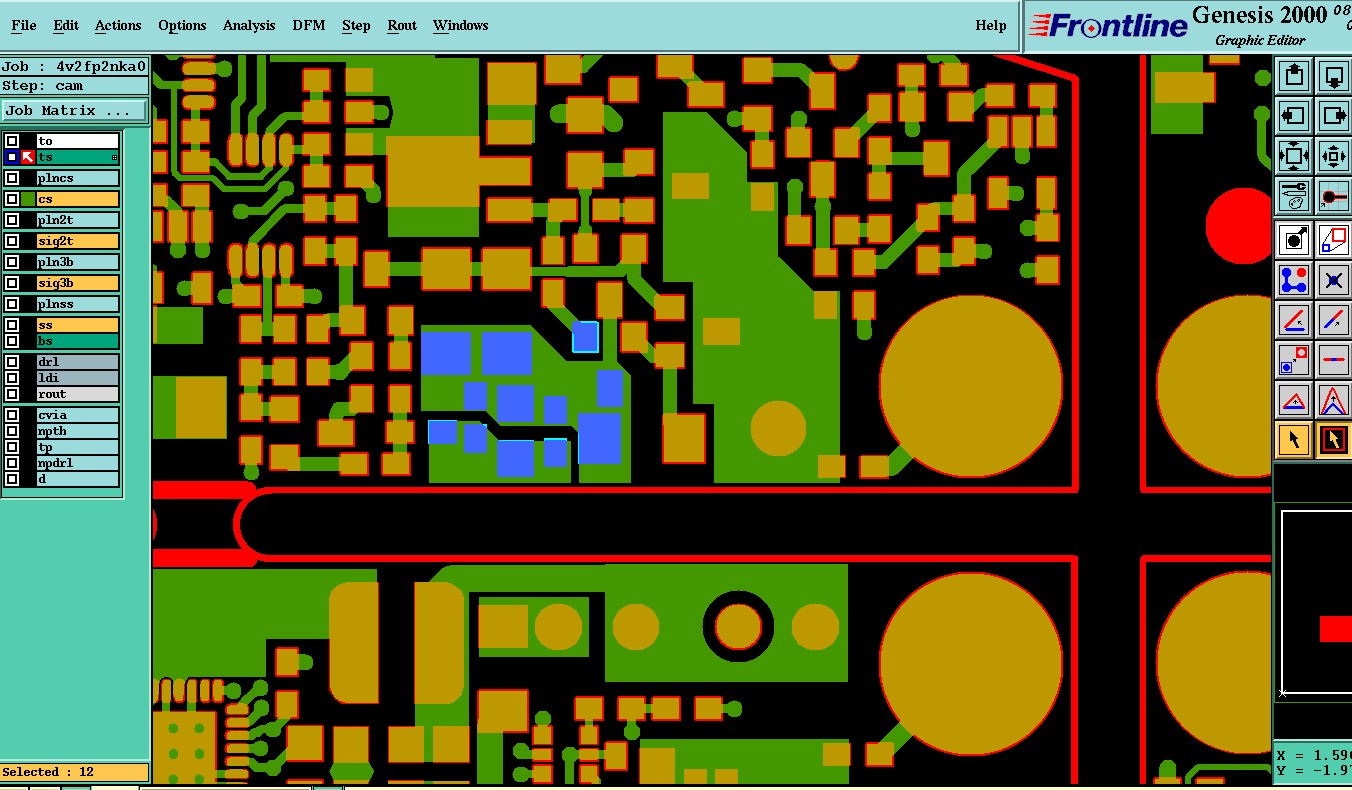Screen dimensions: 1352x790
Task: Toggle the 'rout' layer display checkbox
Action: tap(12, 394)
